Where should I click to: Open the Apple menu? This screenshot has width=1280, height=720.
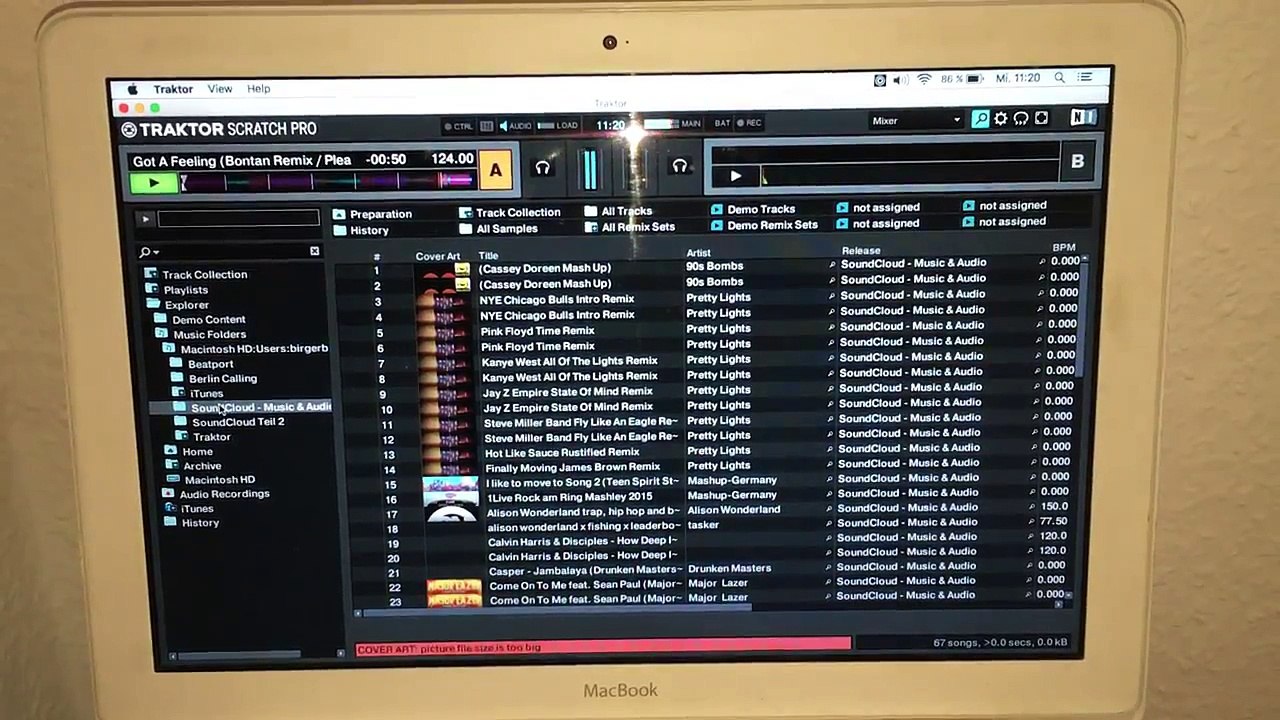pyautogui.click(x=132, y=89)
